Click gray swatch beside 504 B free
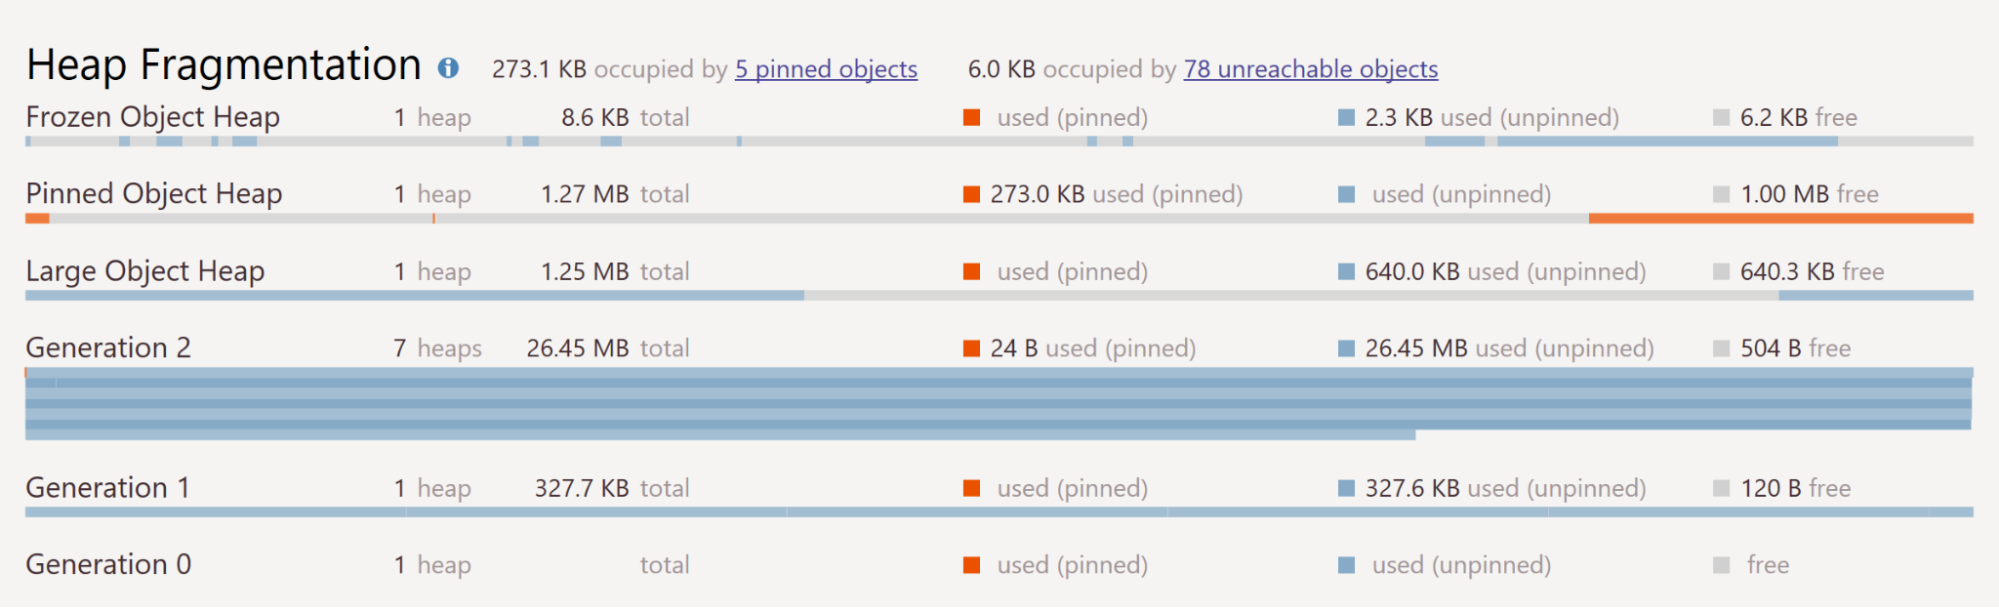The width and height of the screenshot is (1999, 608). [1721, 348]
